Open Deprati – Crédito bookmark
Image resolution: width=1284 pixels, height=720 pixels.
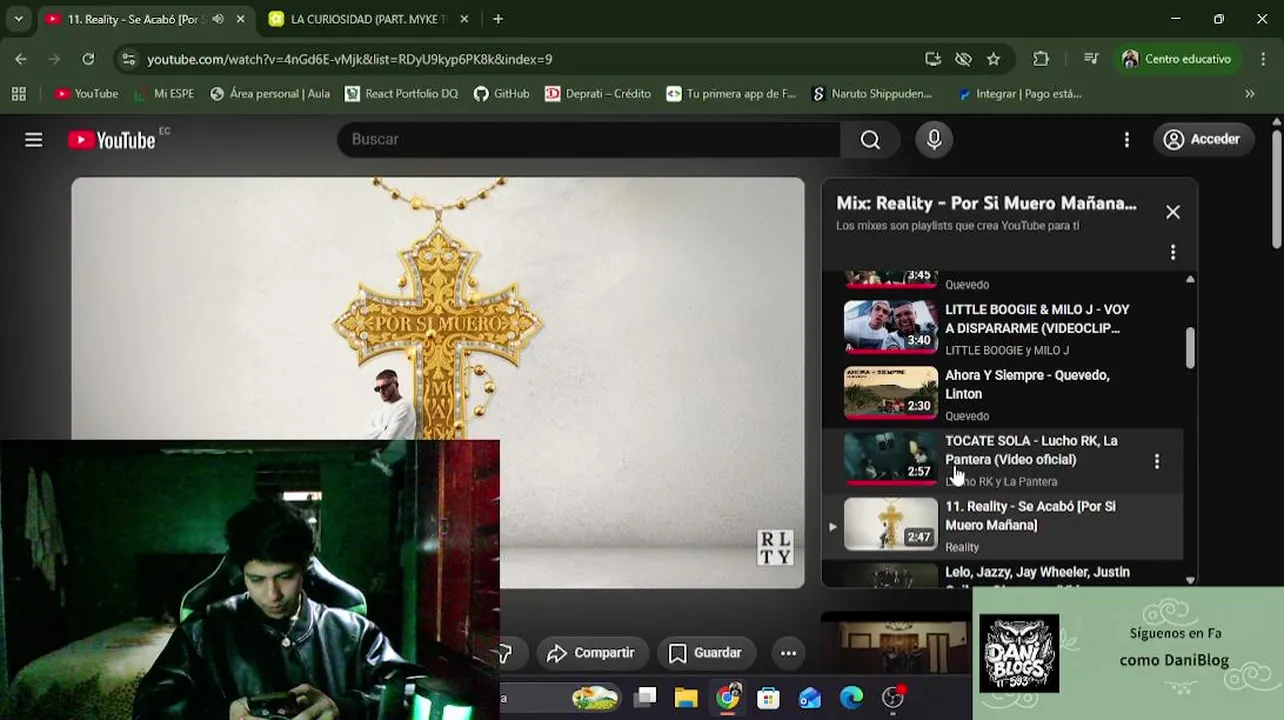pyautogui.click(x=598, y=94)
